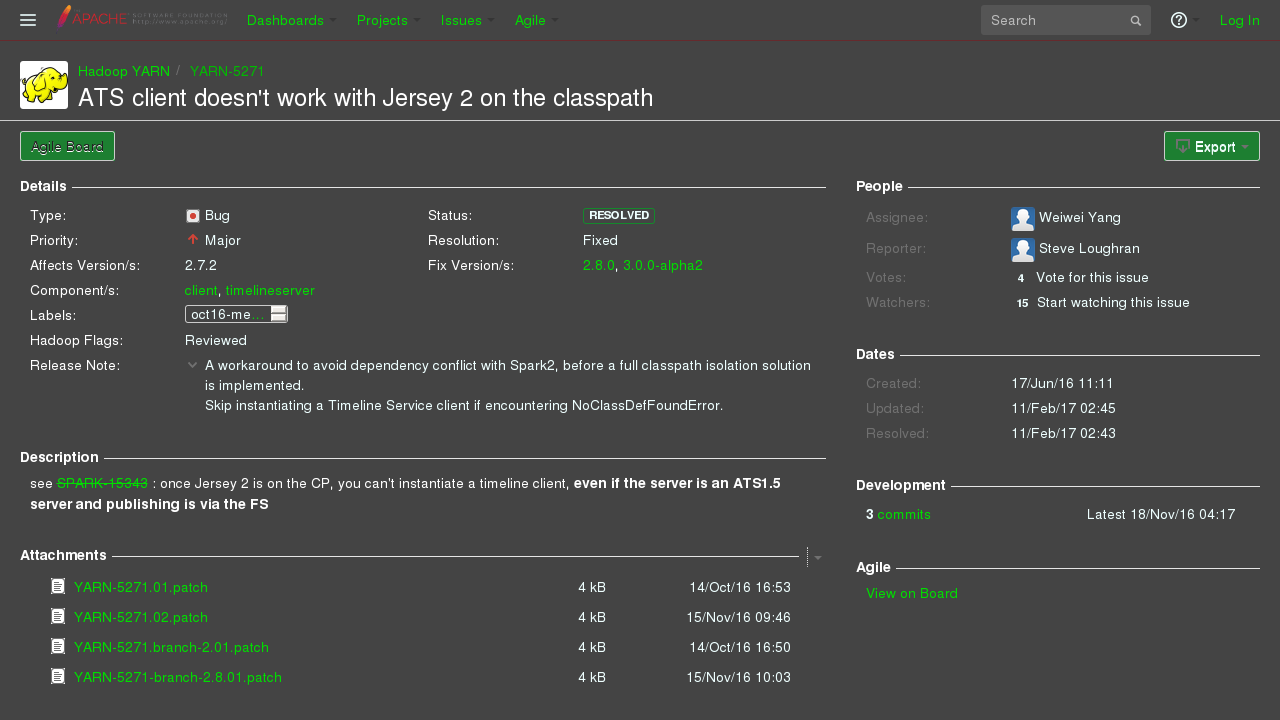1280x720 pixels.
Task: Collapse the Release Note chevron
Action: tap(193, 365)
